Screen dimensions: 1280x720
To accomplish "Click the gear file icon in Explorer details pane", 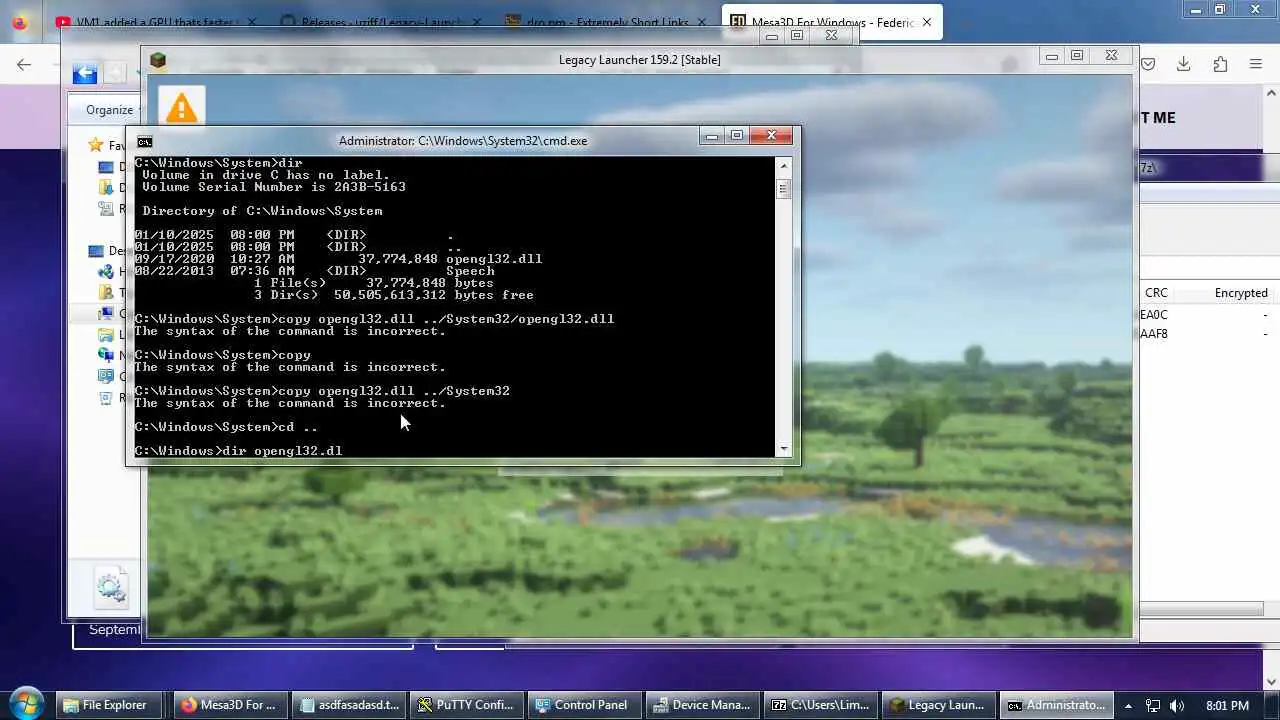I will tap(111, 587).
